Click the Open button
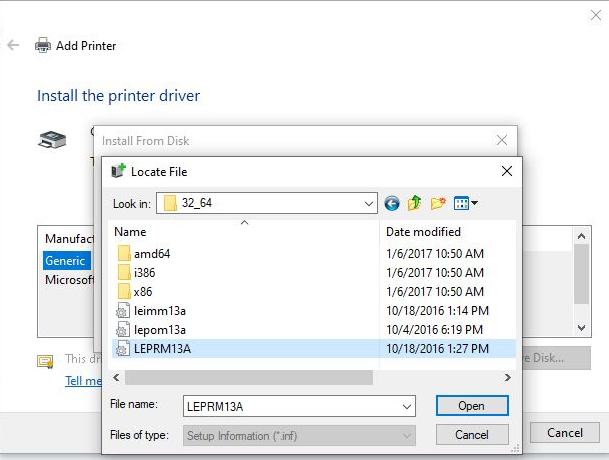Viewport: 609px width, 460px height. point(472,406)
